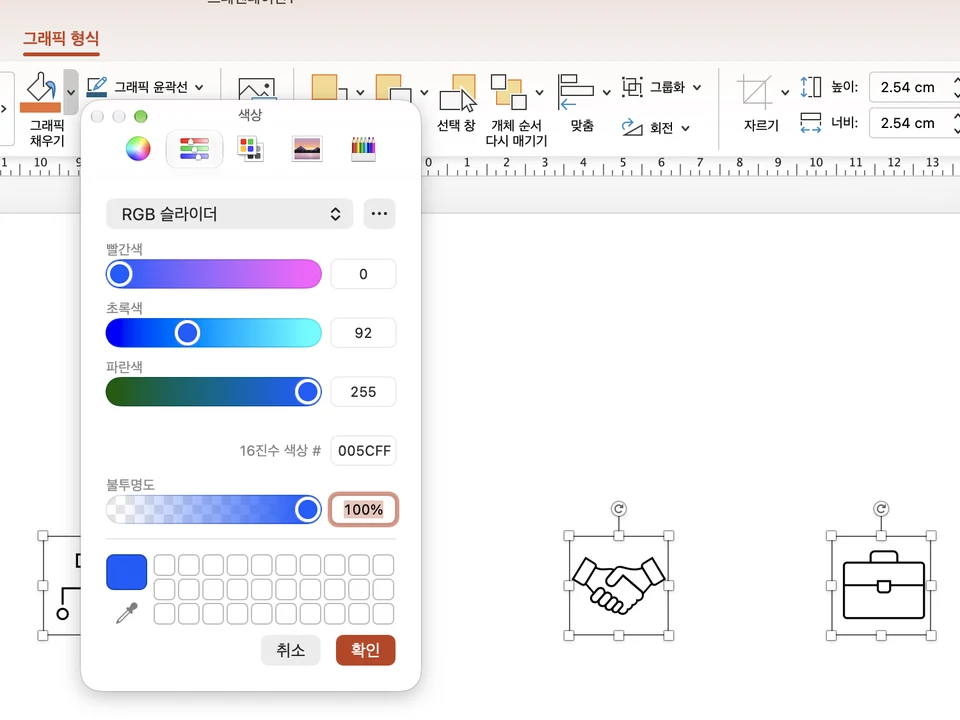Click the 회전 rotate icon
960x720 pixels.
(x=632, y=127)
